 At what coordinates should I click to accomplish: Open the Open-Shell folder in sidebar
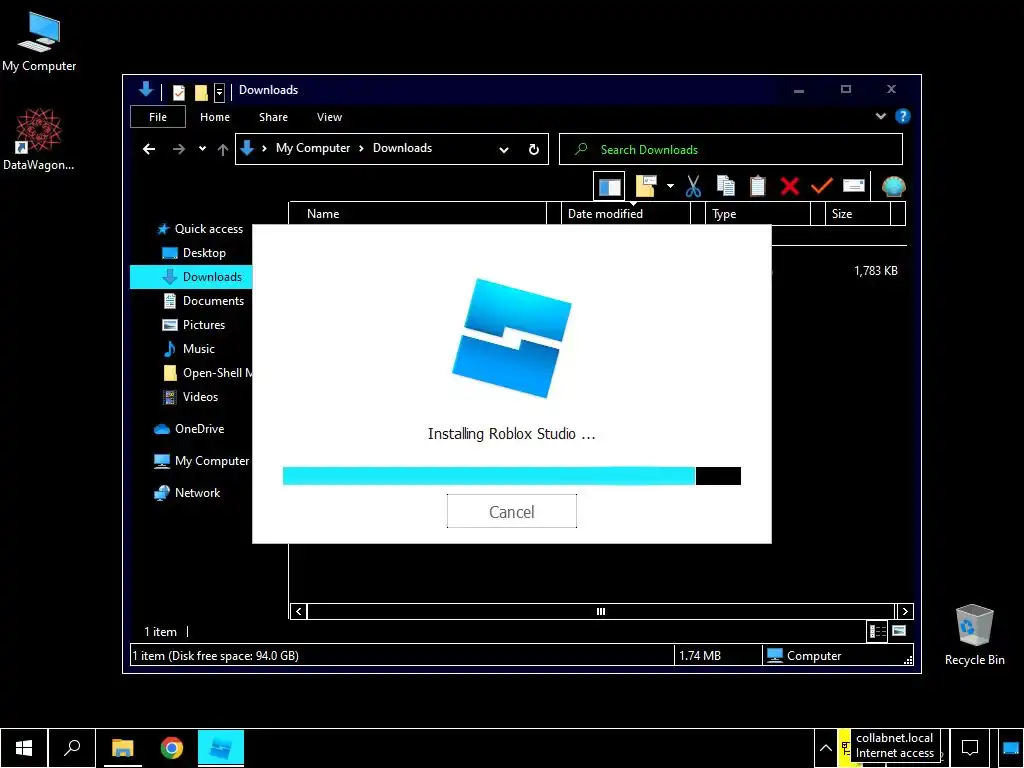coord(206,373)
